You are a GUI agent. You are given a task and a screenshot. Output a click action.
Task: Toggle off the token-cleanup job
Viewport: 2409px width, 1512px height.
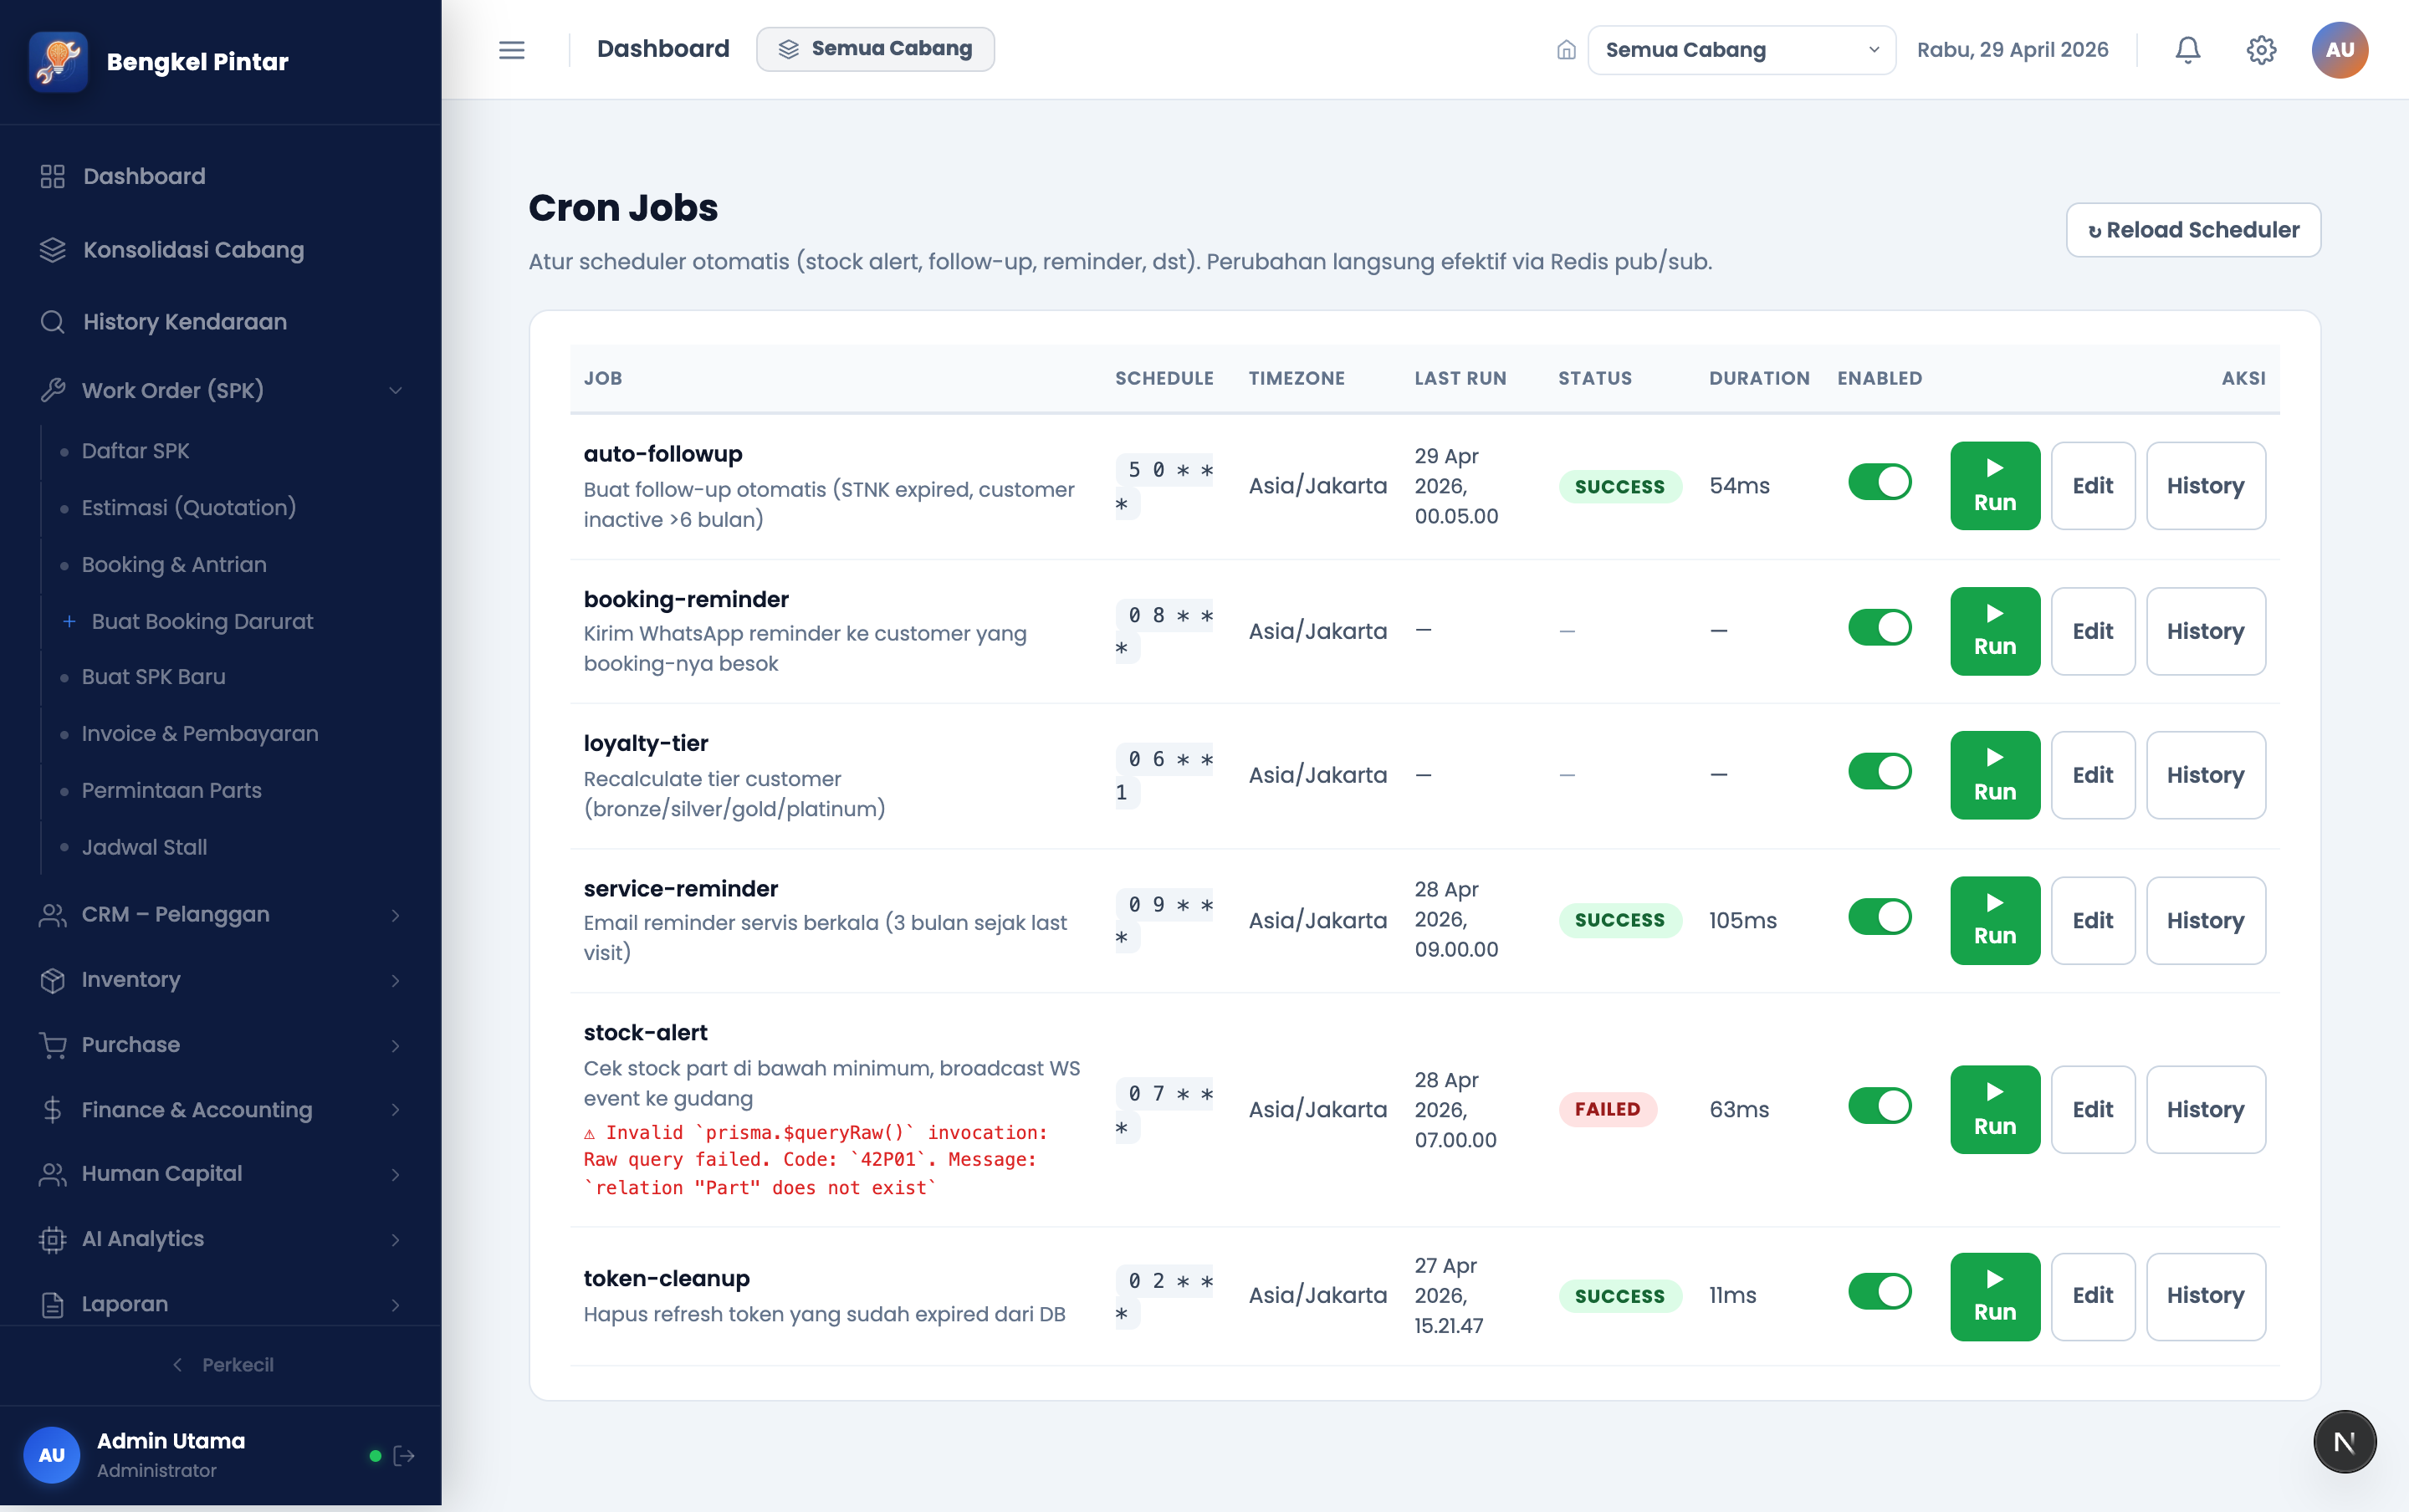[1880, 1291]
